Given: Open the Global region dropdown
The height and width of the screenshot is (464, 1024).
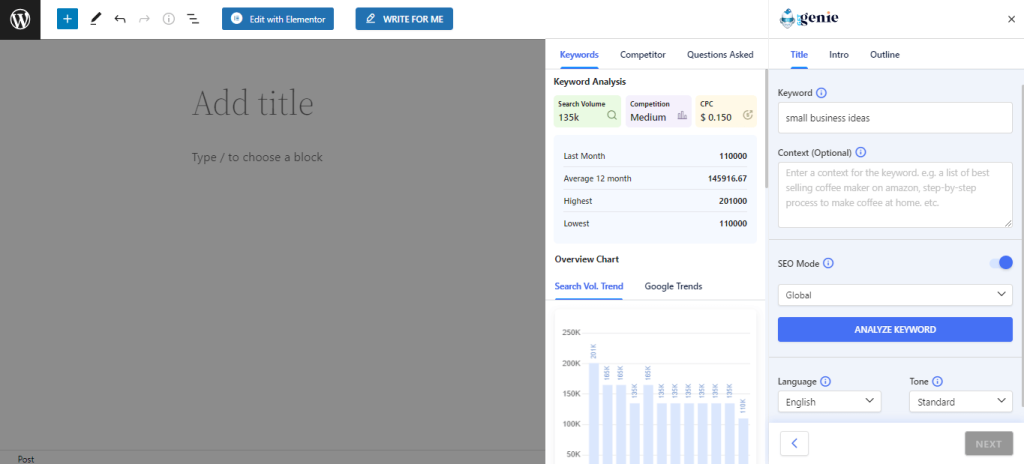Looking at the screenshot, I should 895,295.
